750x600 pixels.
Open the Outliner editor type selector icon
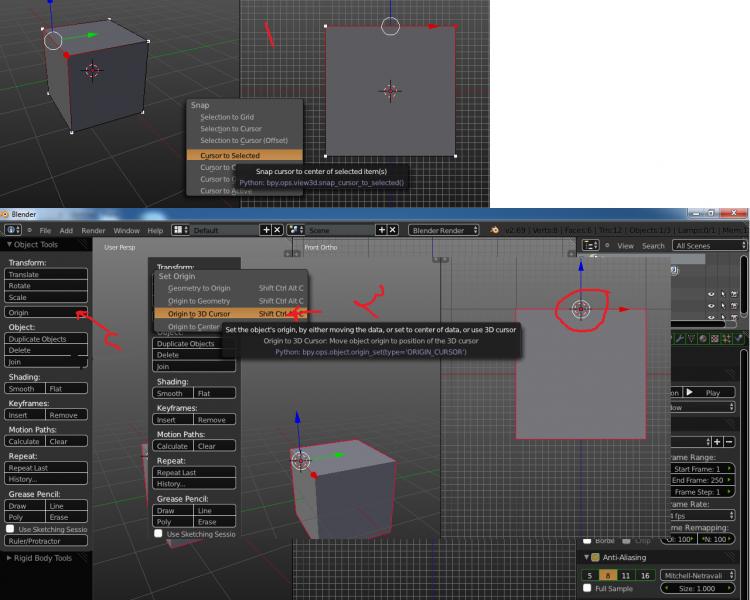pos(591,245)
